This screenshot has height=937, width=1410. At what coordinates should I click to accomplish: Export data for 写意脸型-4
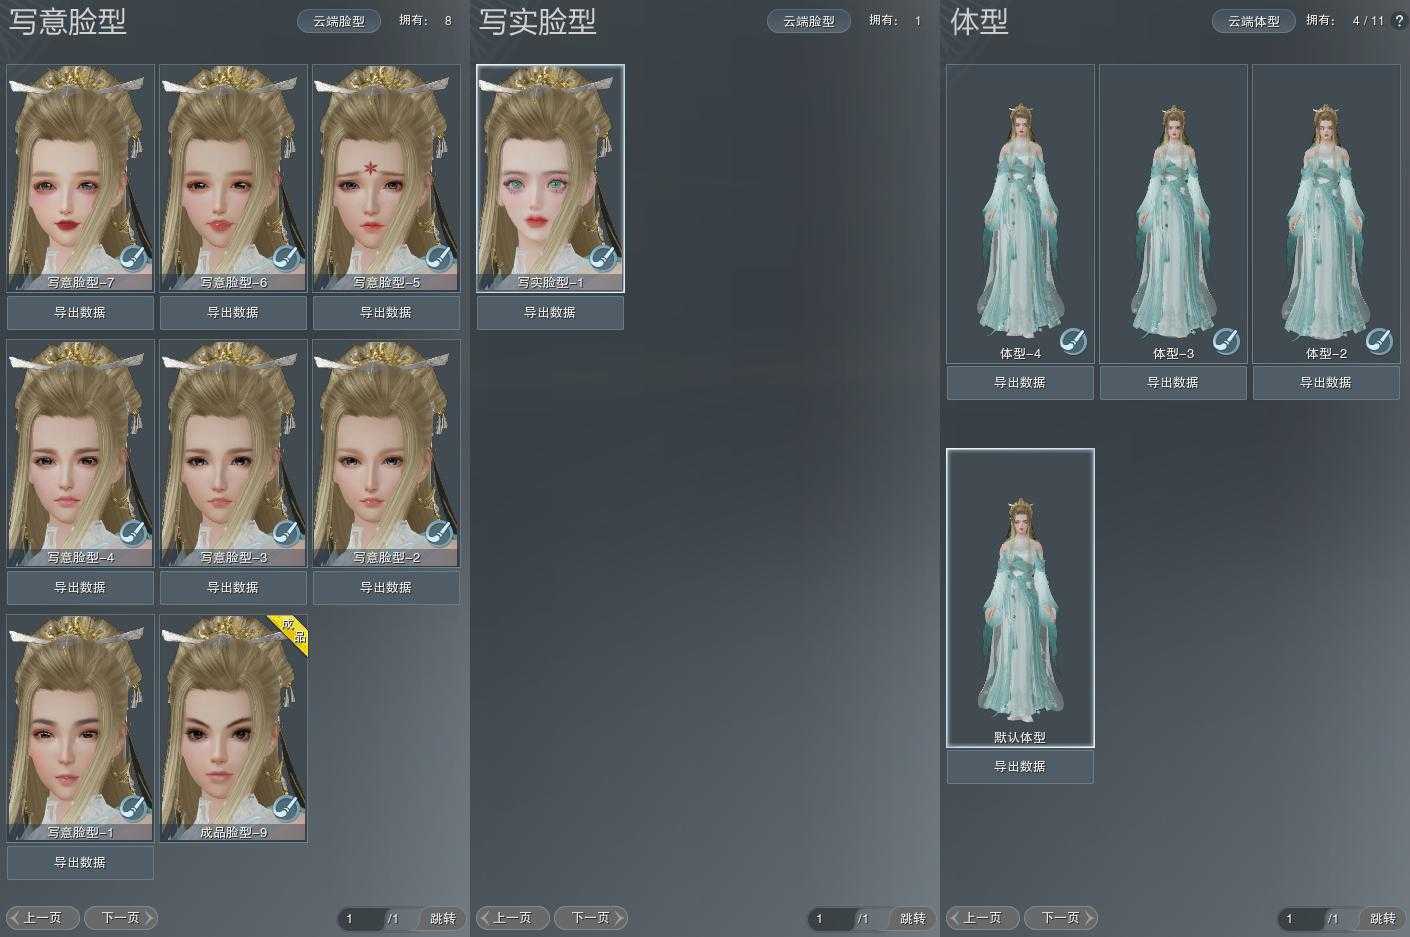[x=80, y=588]
